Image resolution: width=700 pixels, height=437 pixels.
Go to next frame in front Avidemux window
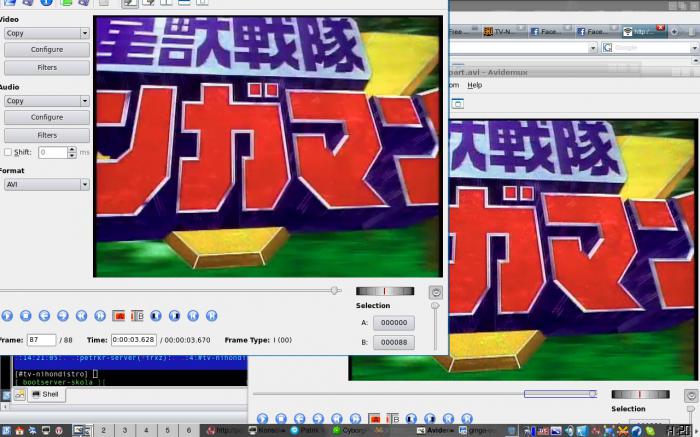point(63,316)
